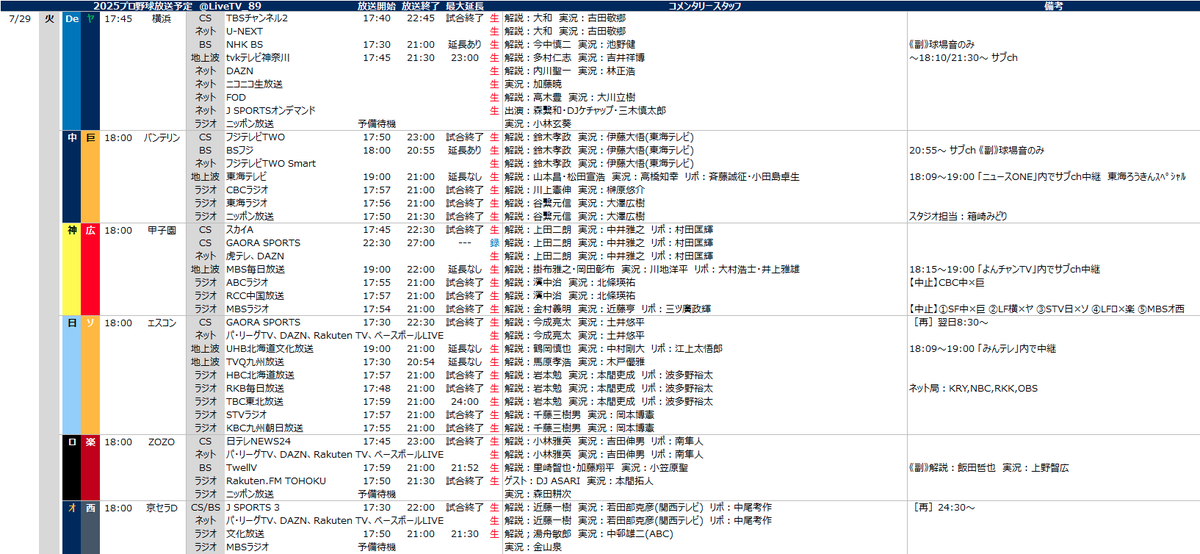Select the 最大延長 column header
The width and height of the screenshot is (1200, 554).
pyautogui.click(x=465, y=6)
